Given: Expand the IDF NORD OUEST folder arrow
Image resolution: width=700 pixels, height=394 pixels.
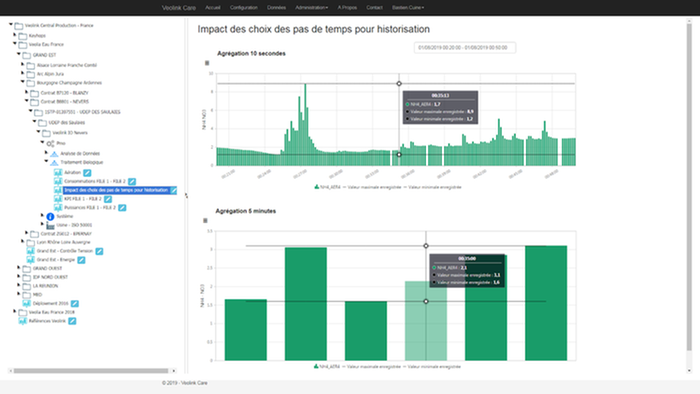Looking at the screenshot, I should [x=19, y=276].
